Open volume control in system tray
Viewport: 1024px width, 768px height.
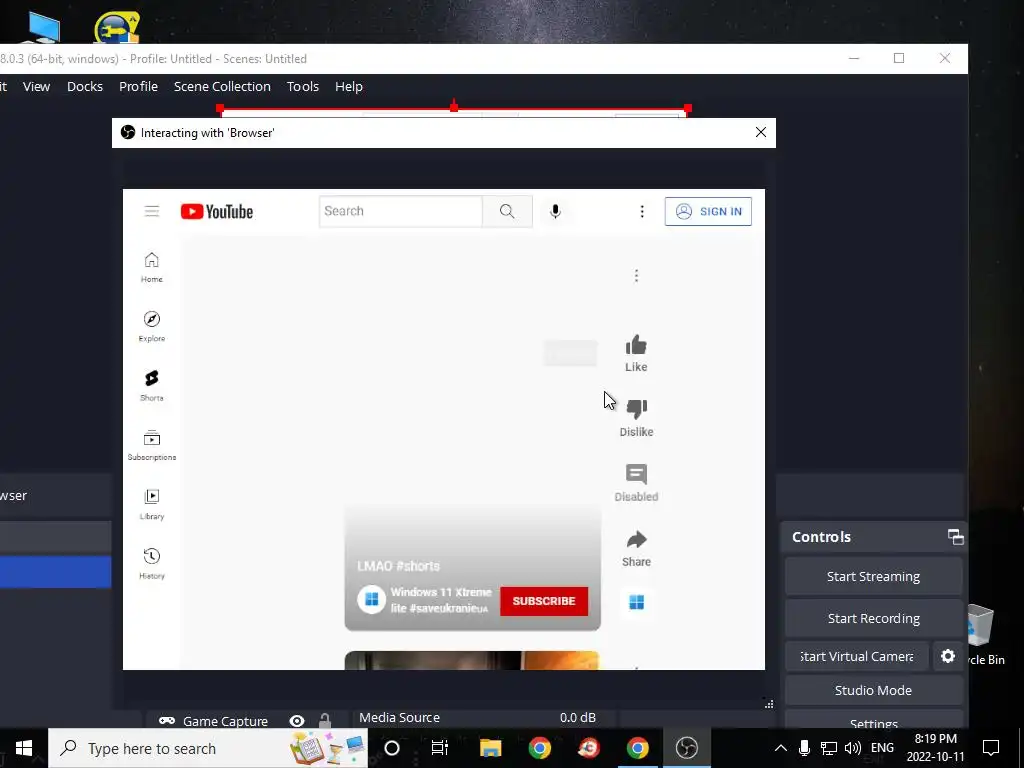coord(852,748)
